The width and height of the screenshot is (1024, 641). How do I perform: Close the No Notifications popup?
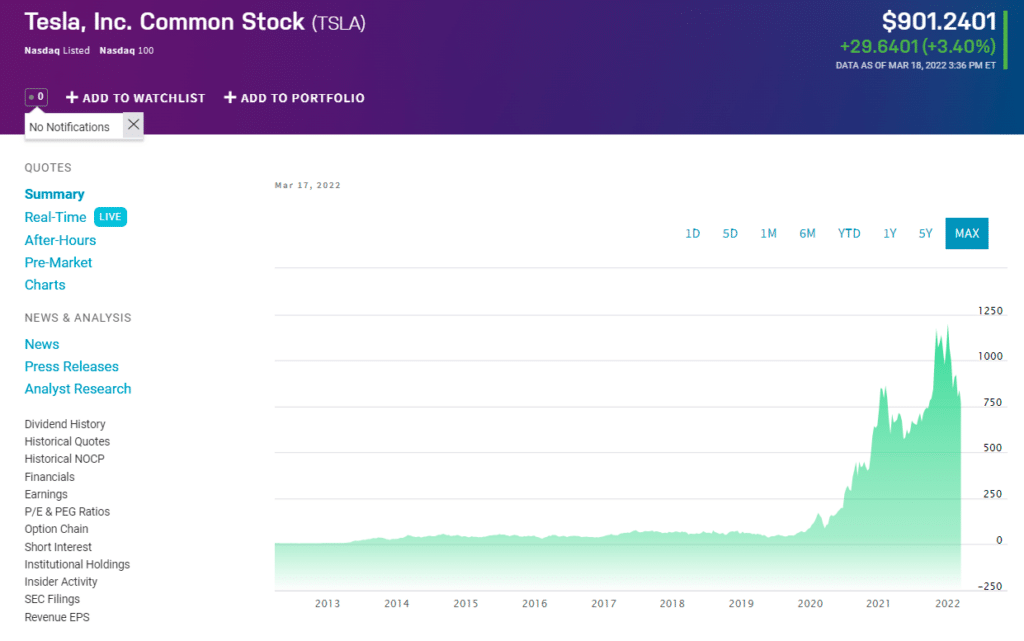[x=133, y=125]
